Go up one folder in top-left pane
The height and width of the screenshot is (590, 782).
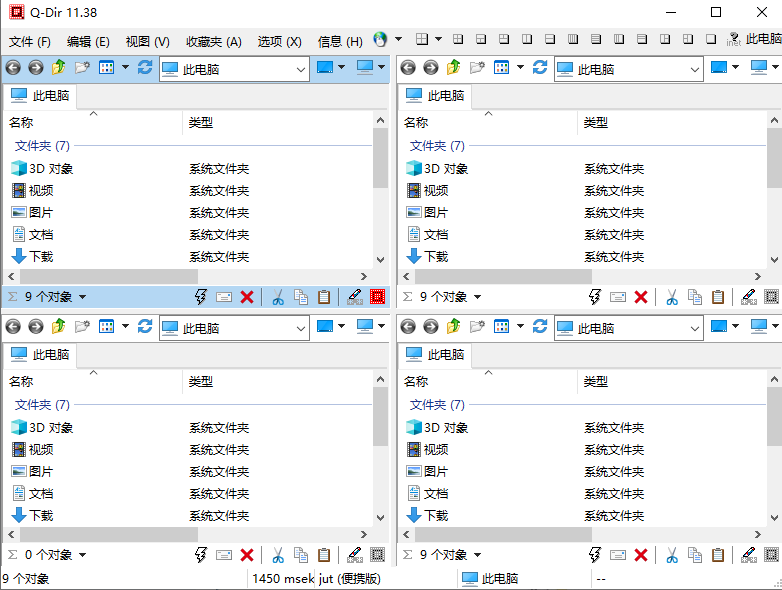click(58, 67)
